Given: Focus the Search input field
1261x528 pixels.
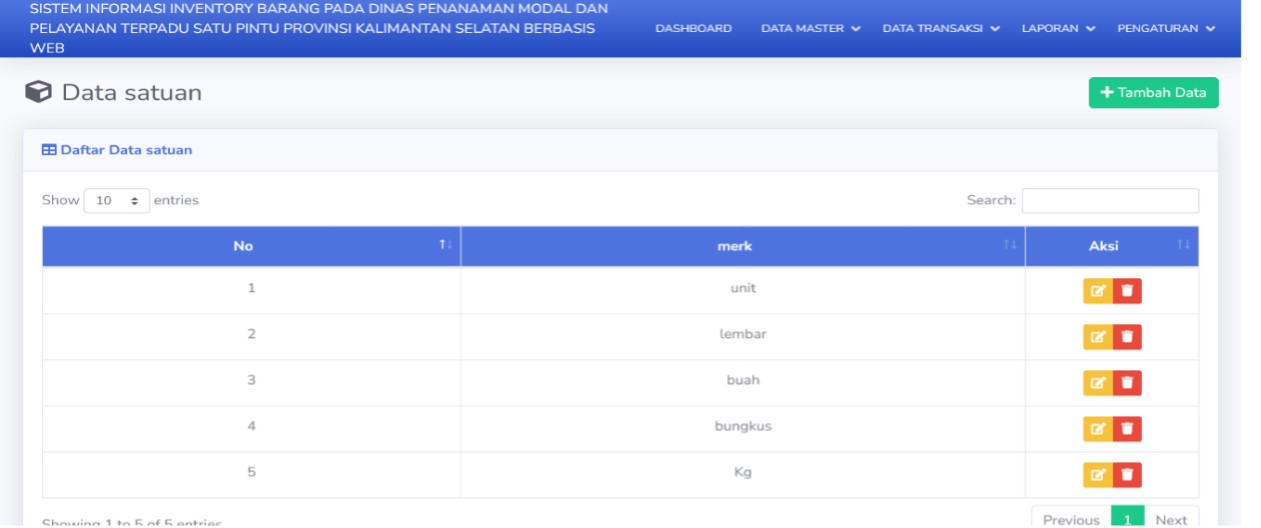Looking at the screenshot, I should [x=1110, y=200].
